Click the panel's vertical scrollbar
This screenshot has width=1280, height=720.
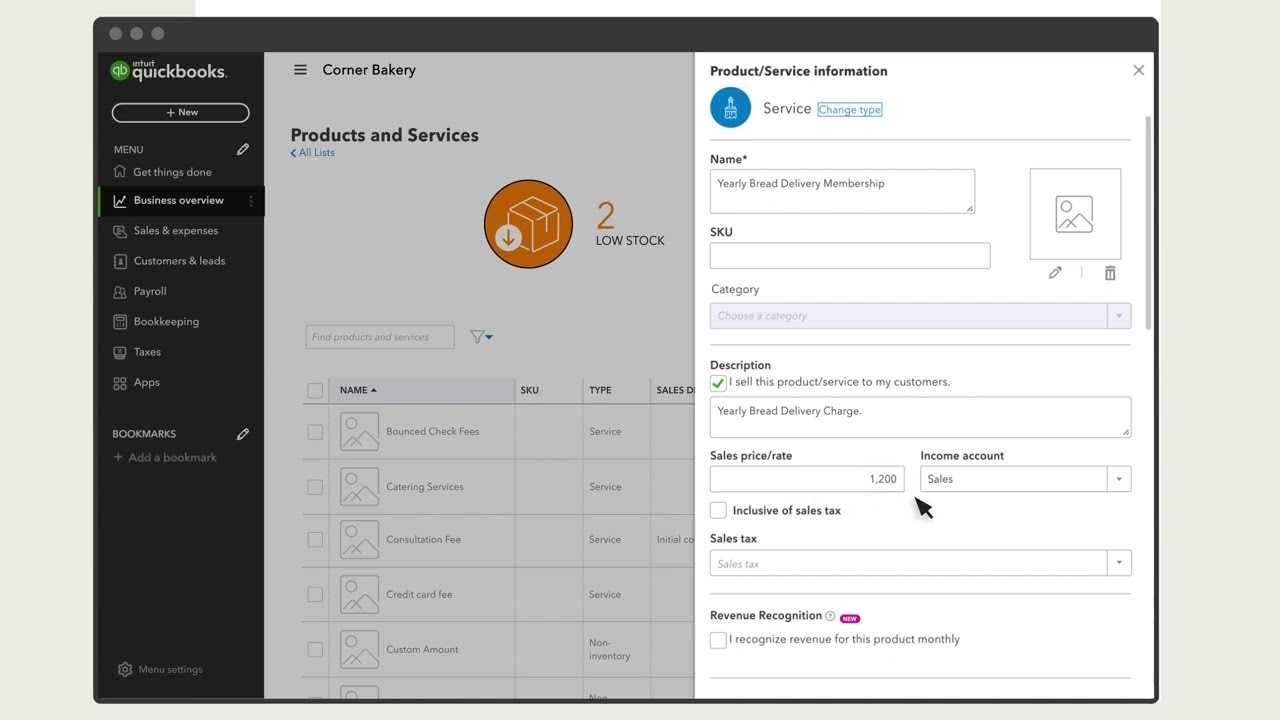[x=1148, y=220]
